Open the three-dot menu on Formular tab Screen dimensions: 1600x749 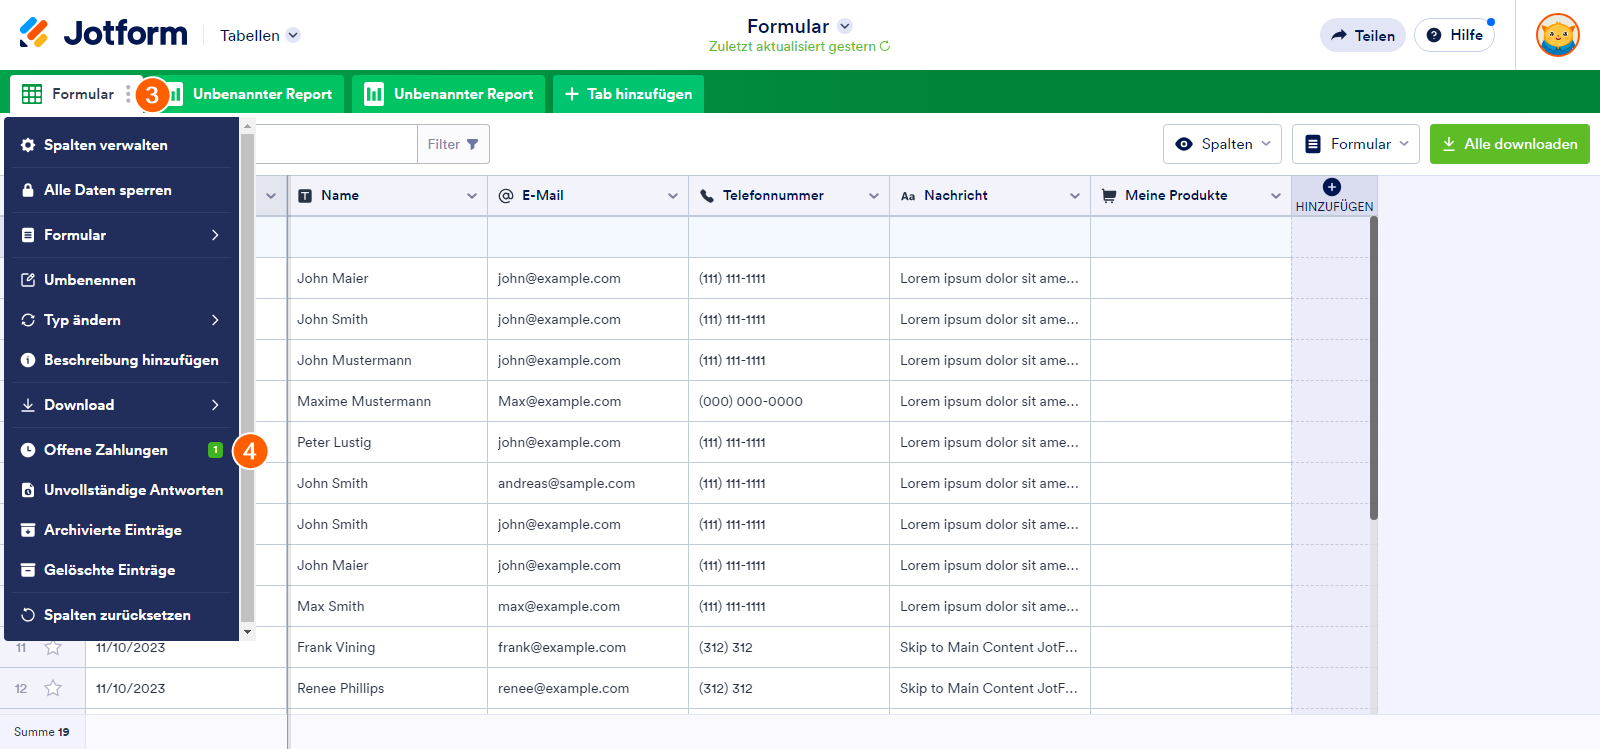tap(128, 94)
